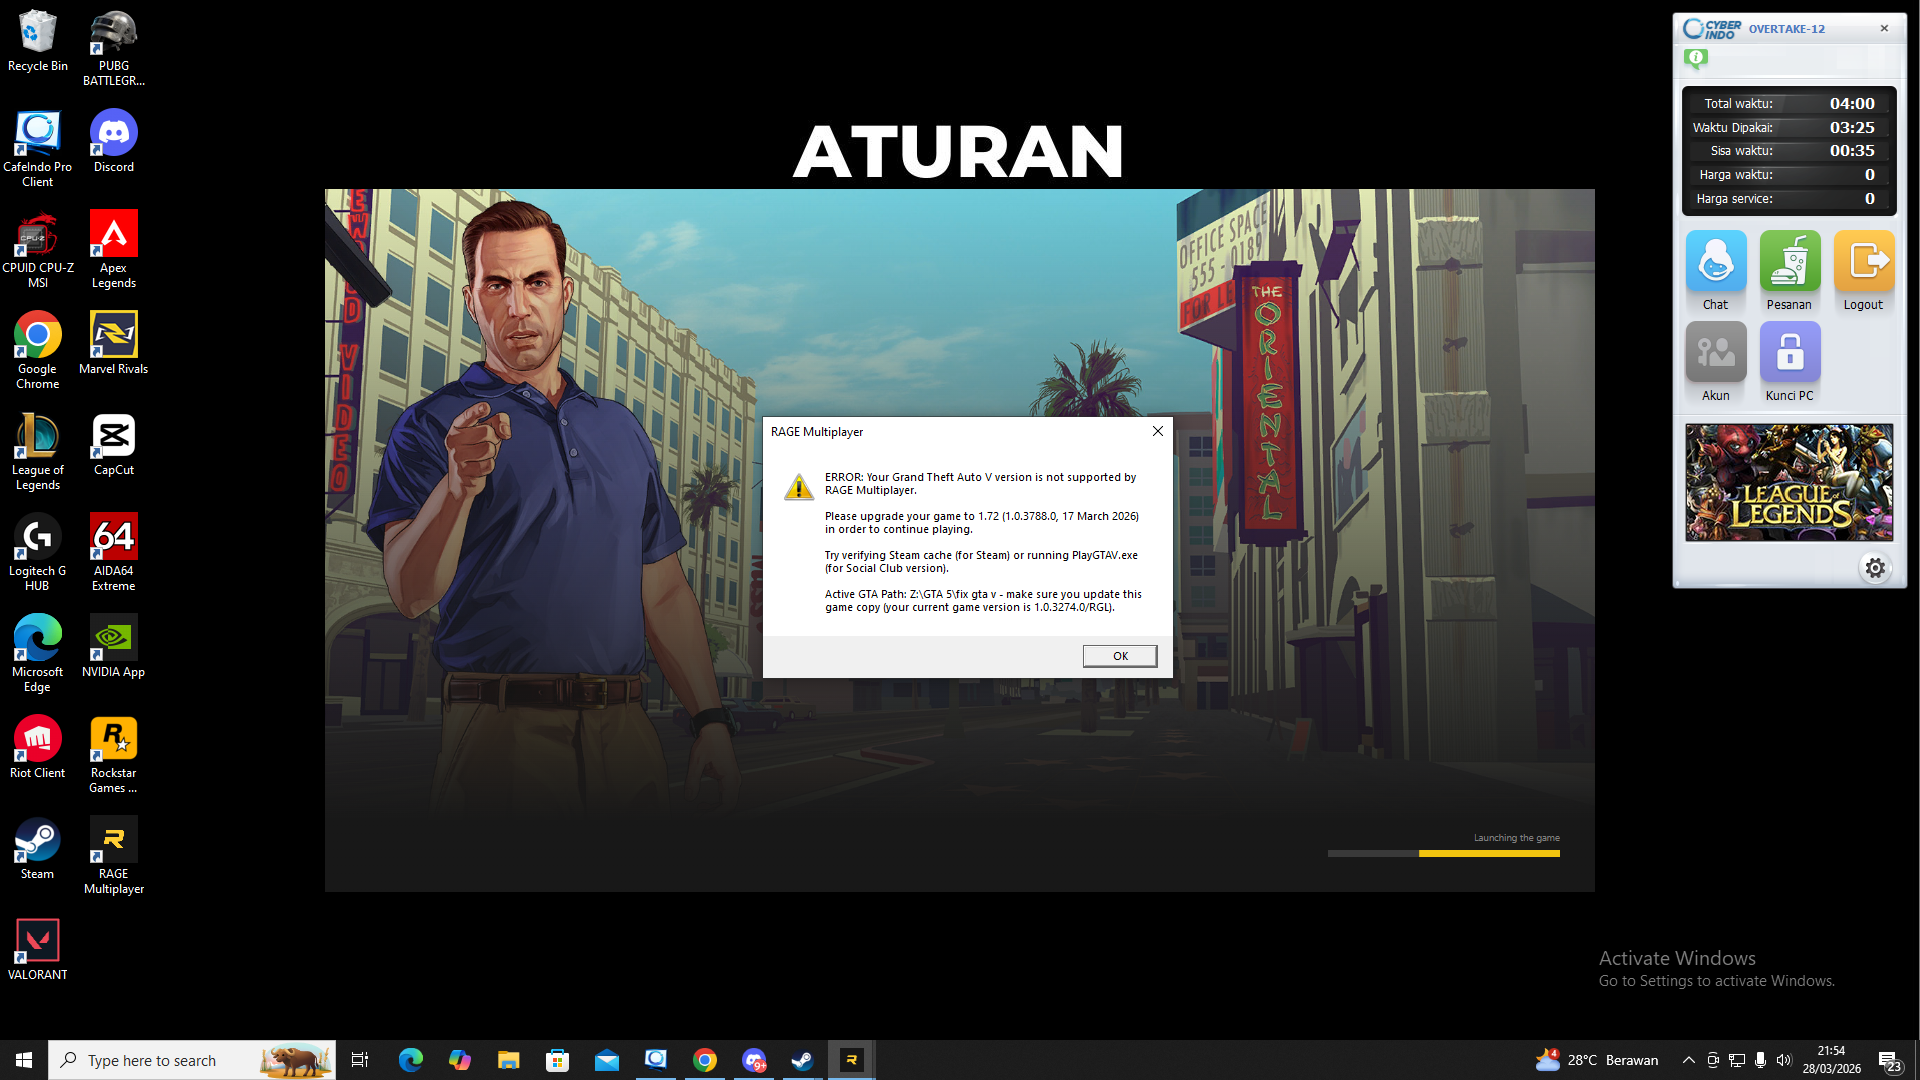
Task: Select League of Legends desktop icon
Action: [x=38, y=452]
